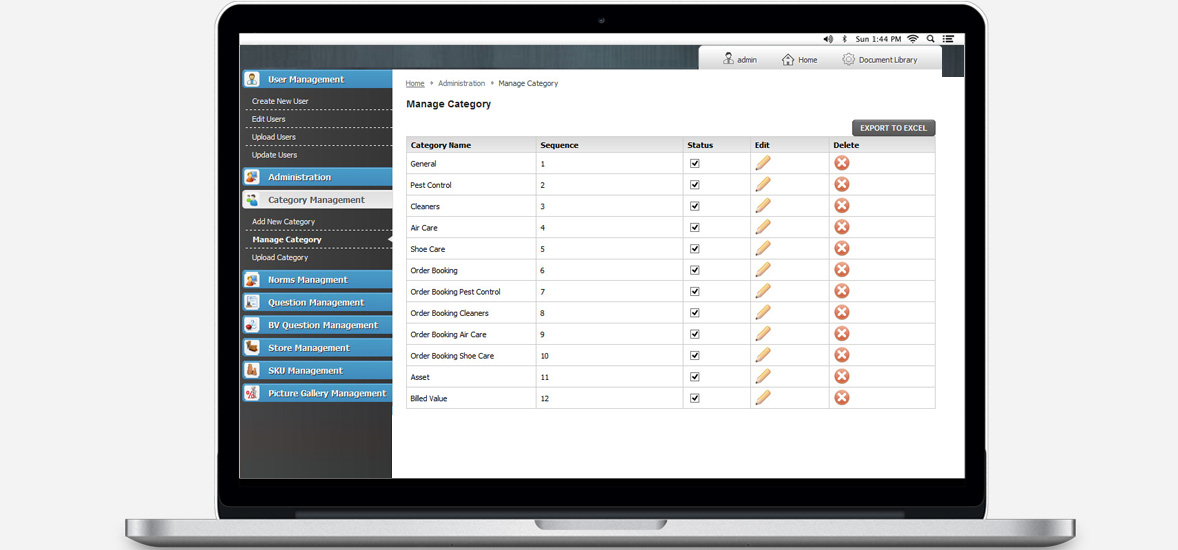The height and width of the screenshot is (550, 1178).
Task: Edit Order Booking Pest Control with pencil icon
Action: click(x=763, y=291)
